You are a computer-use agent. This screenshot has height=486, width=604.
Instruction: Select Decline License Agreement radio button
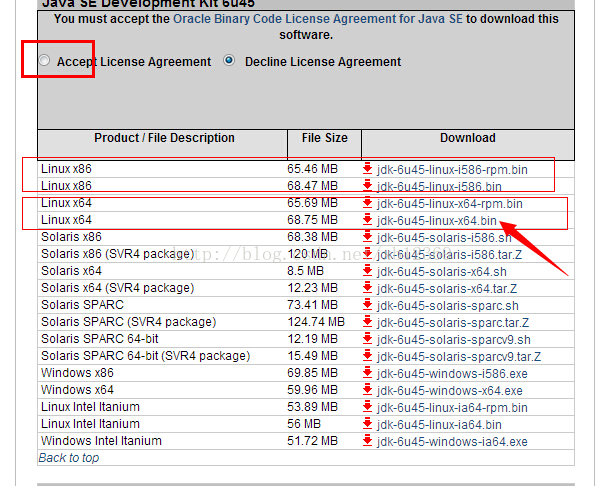click(x=229, y=60)
